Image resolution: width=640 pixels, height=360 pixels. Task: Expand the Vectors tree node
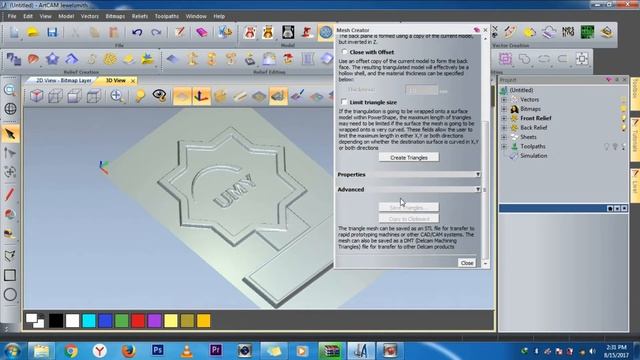[504, 100]
